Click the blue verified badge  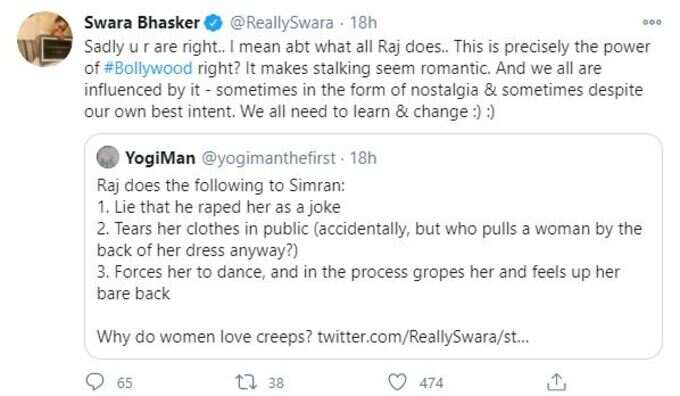pos(213,23)
